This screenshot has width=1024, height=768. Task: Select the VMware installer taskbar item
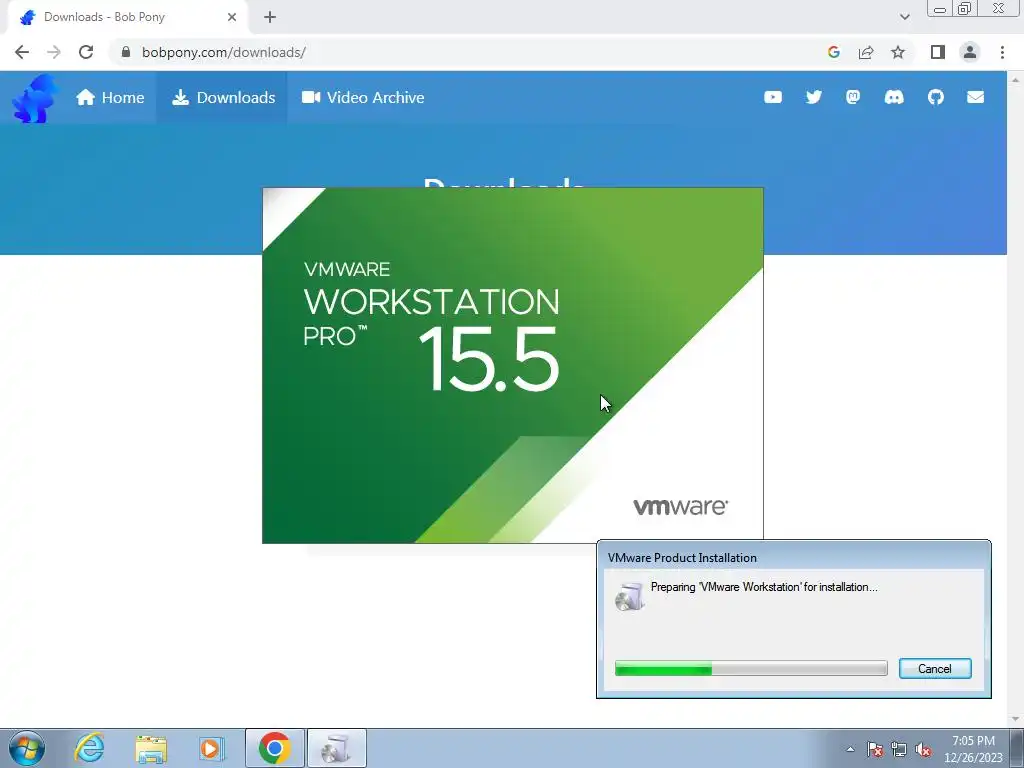336,748
